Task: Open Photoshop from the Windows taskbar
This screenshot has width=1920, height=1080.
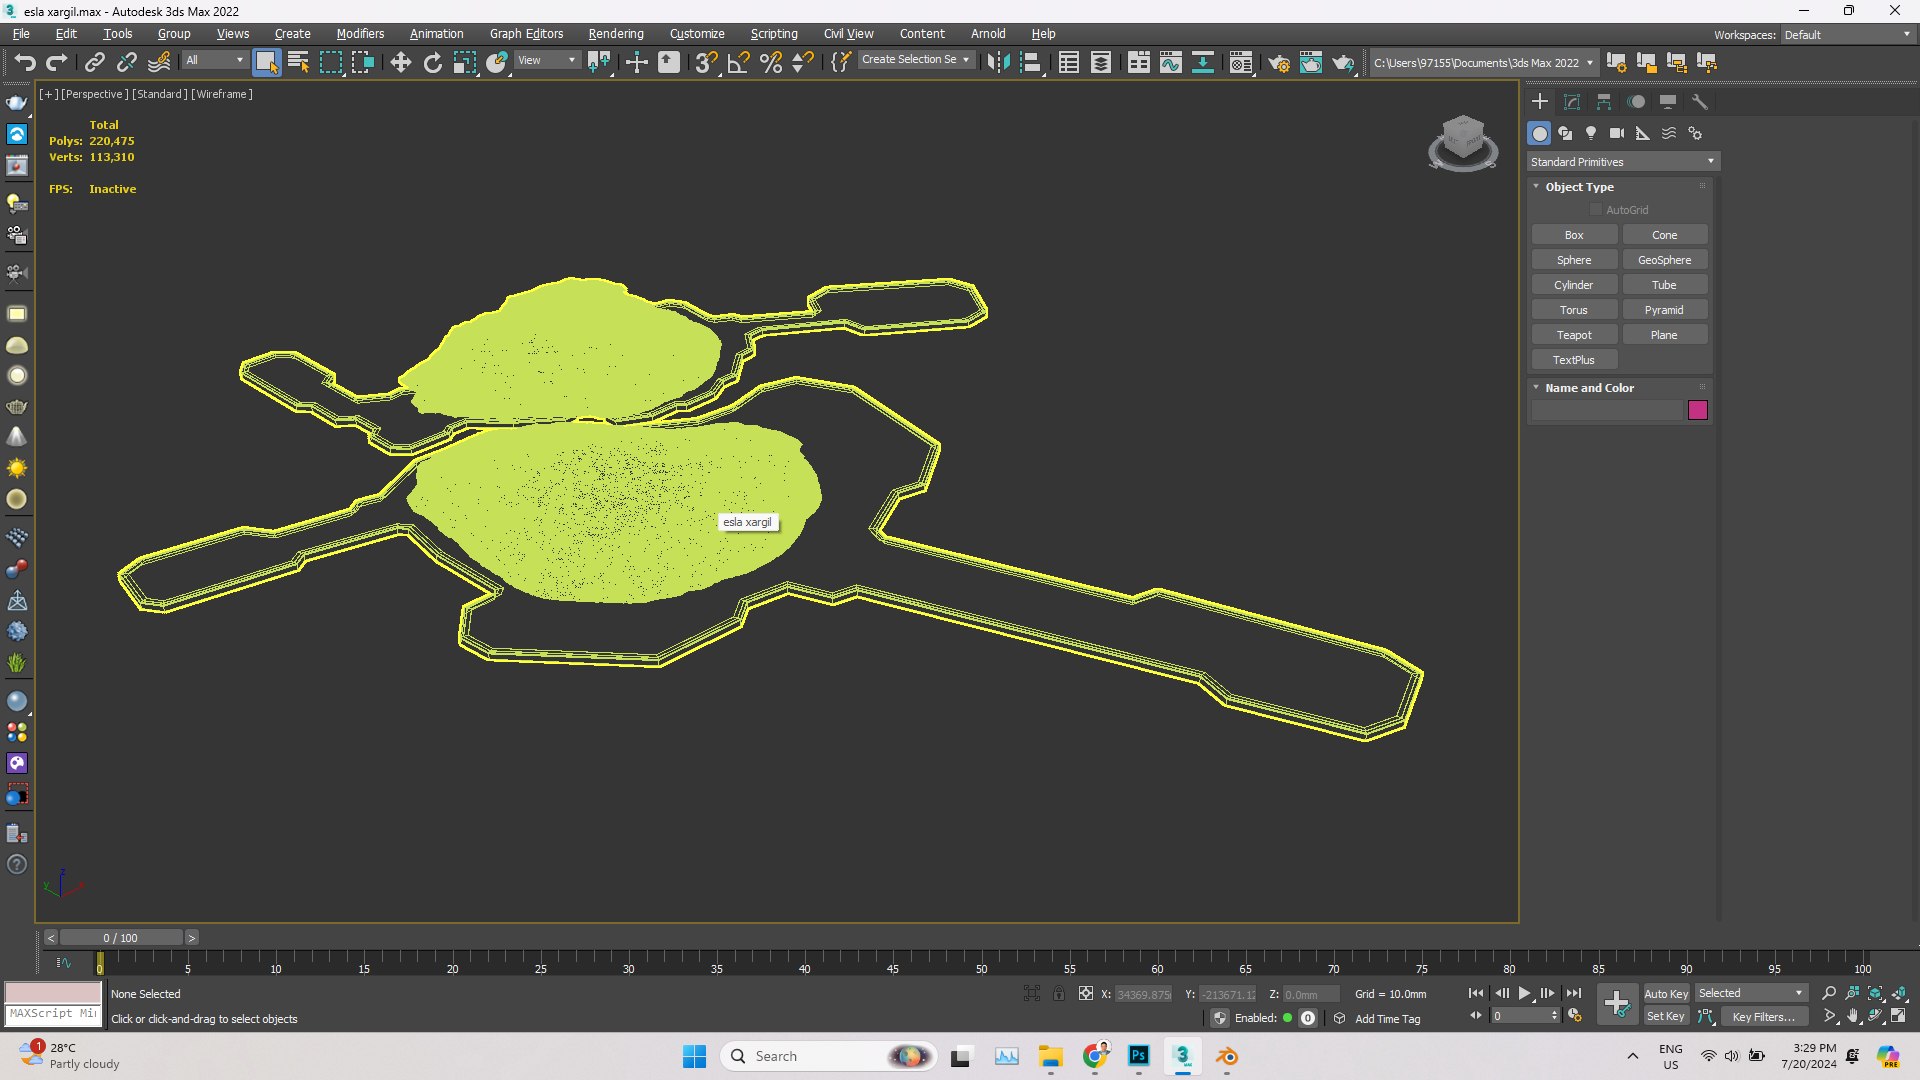Action: (1139, 1056)
